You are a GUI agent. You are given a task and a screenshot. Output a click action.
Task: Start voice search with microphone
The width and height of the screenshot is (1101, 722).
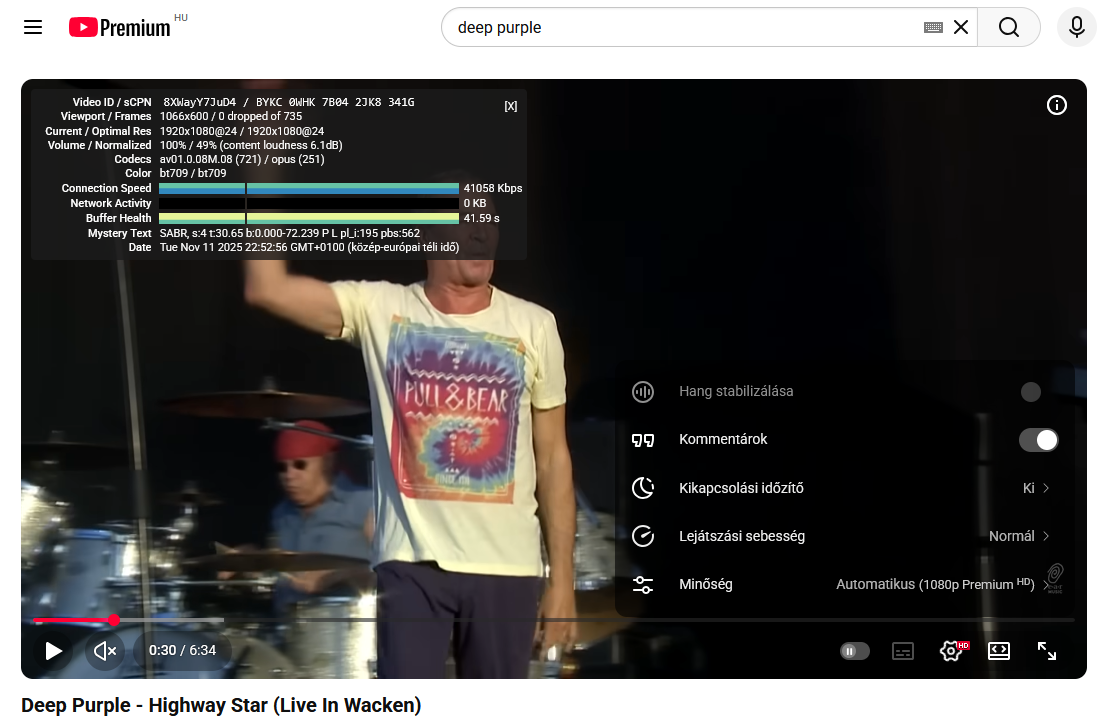coord(1076,27)
